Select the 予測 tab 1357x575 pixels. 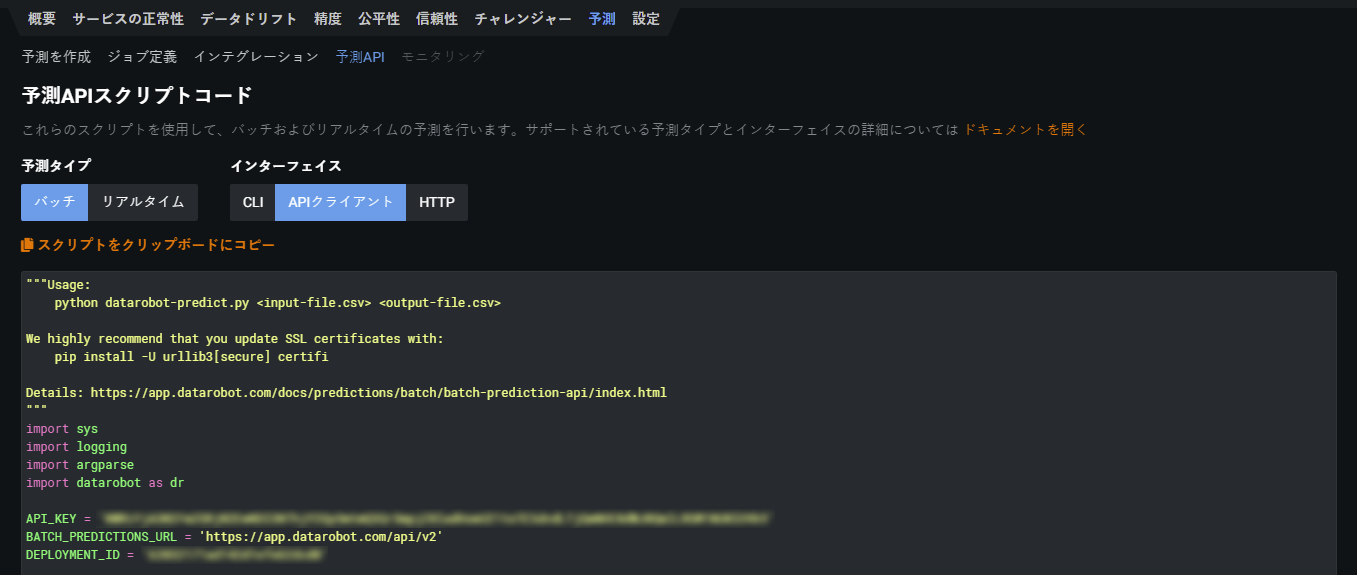pos(602,19)
